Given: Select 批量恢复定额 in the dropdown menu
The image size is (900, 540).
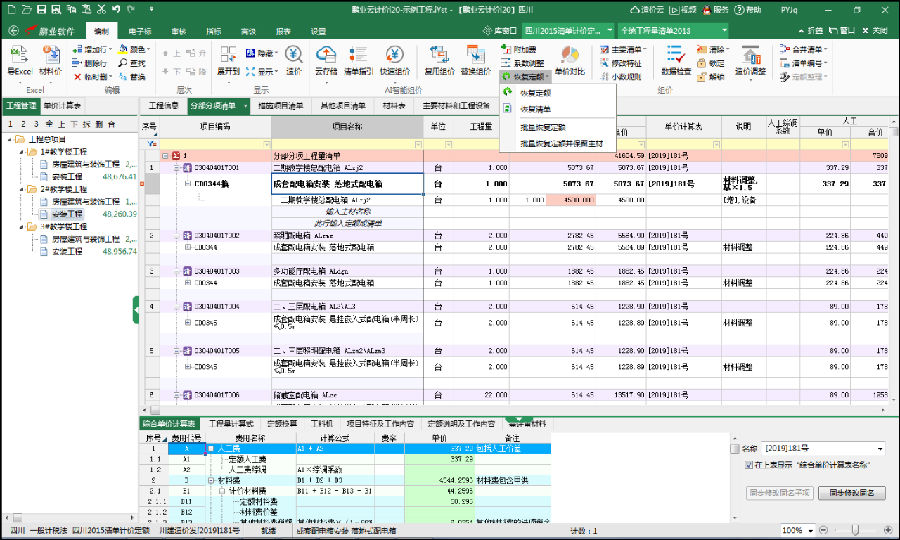Looking at the screenshot, I should pos(543,127).
